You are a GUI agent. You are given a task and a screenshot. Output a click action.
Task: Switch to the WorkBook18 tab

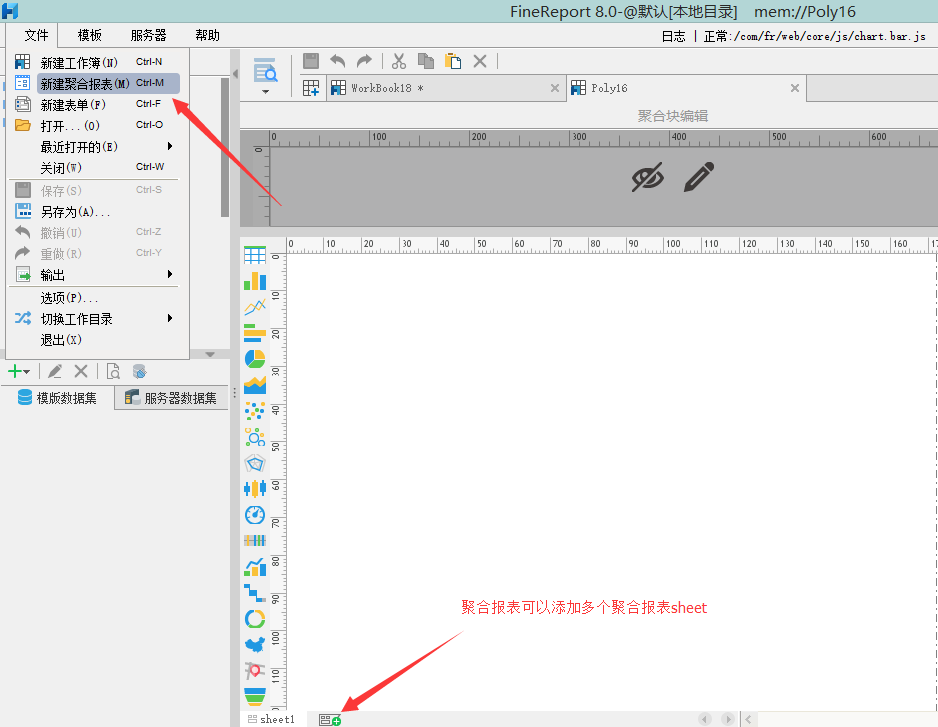click(x=446, y=89)
